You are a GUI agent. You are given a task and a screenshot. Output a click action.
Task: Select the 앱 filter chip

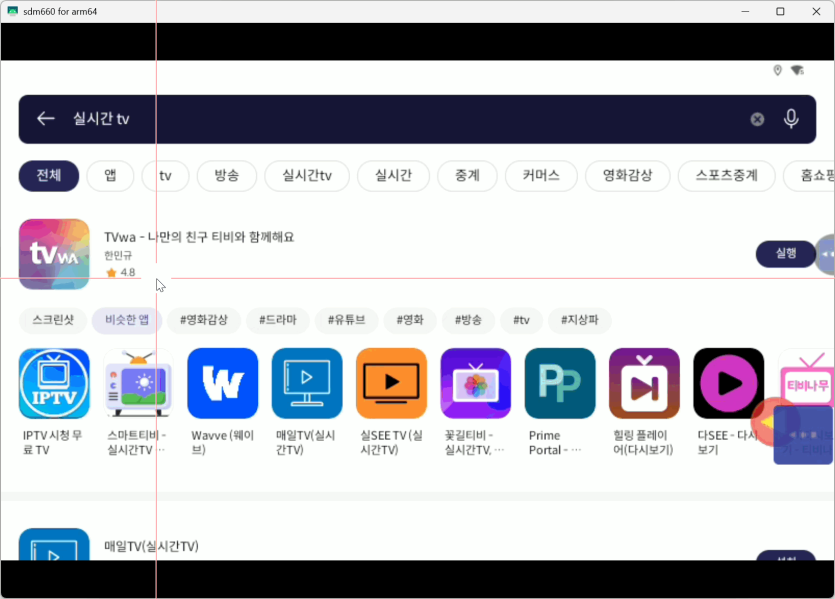(x=110, y=176)
